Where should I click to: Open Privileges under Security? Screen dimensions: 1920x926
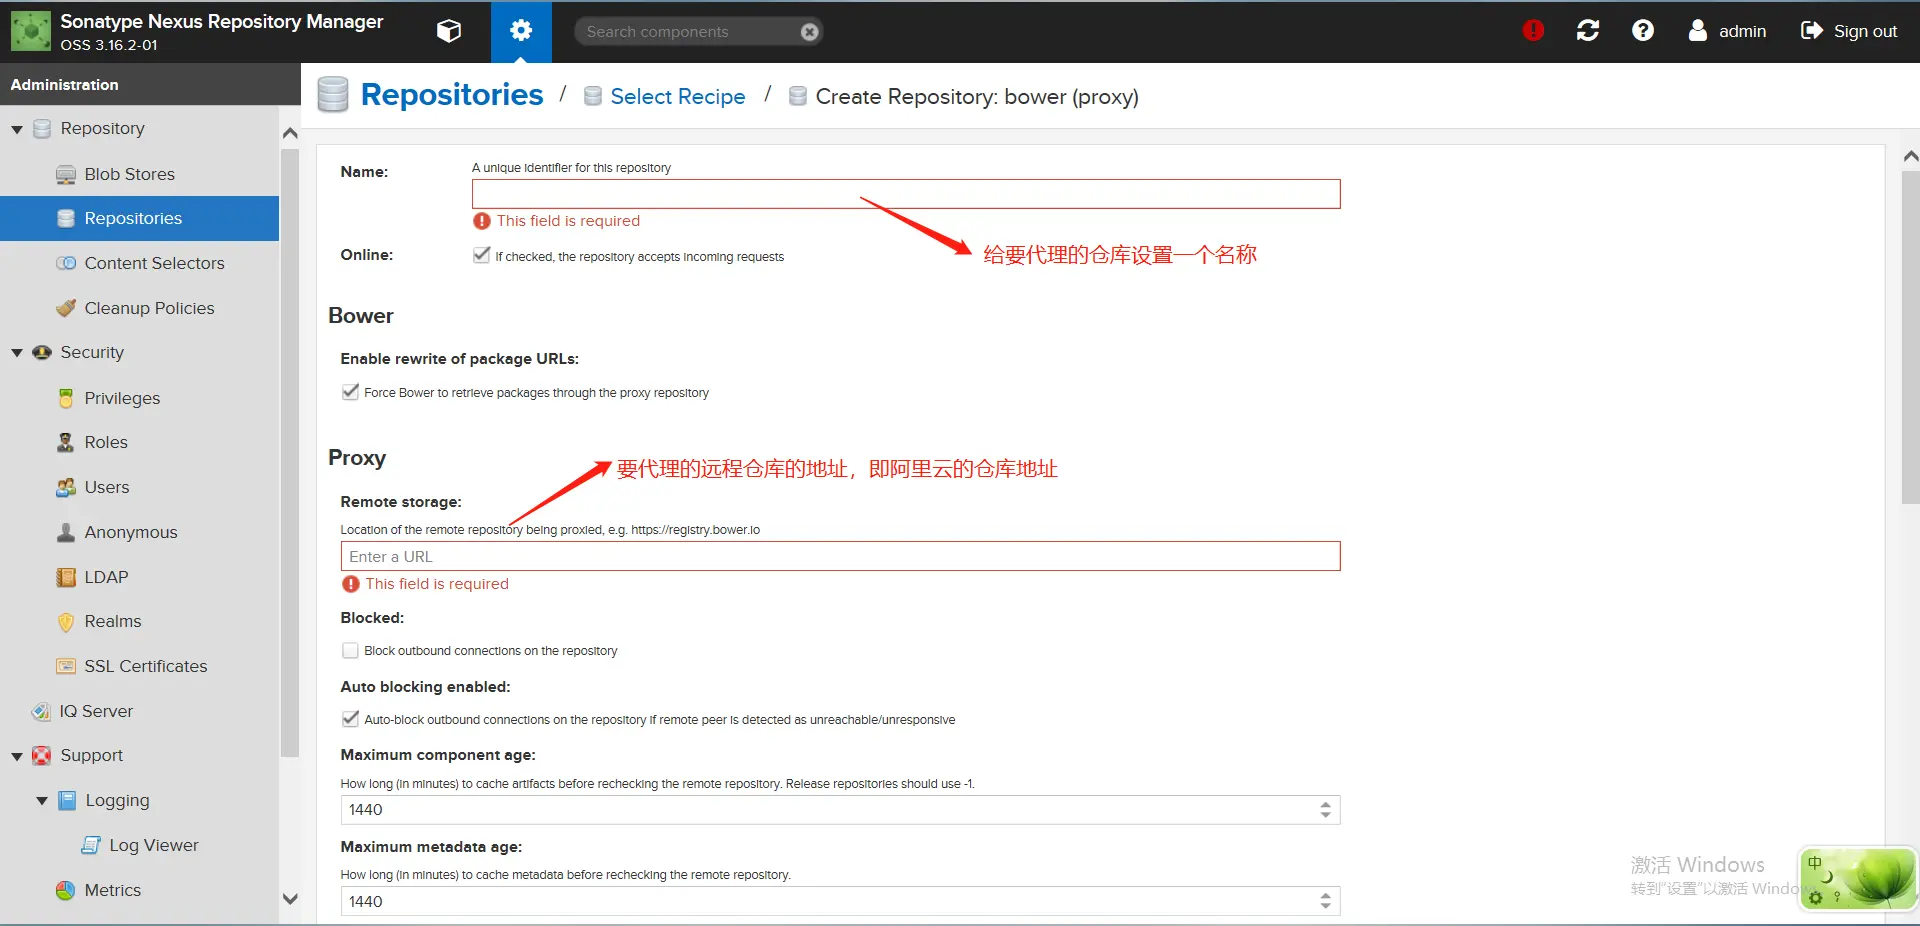tap(122, 398)
